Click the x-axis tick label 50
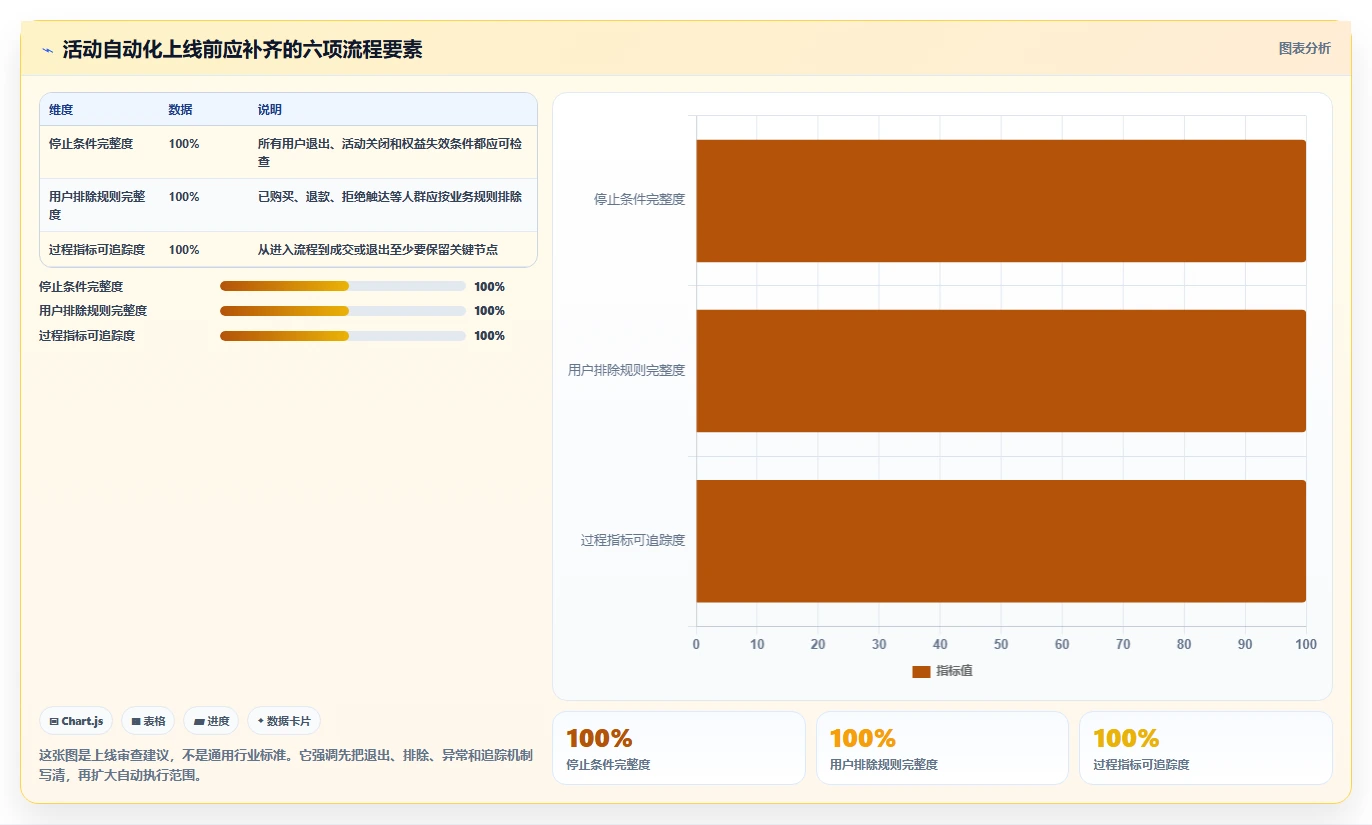Image resolution: width=1372 pixels, height=825 pixels. coord(1001,645)
